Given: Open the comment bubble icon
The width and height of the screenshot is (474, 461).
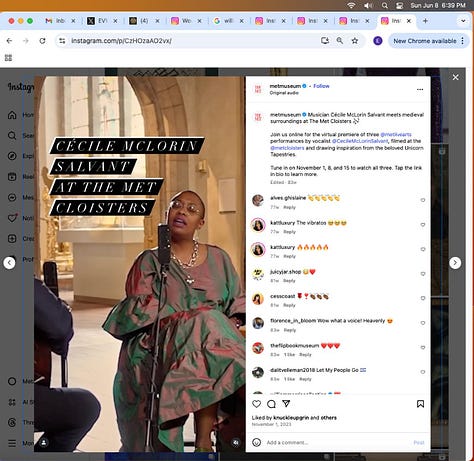Looking at the screenshot, I should (x=271, y=404).
